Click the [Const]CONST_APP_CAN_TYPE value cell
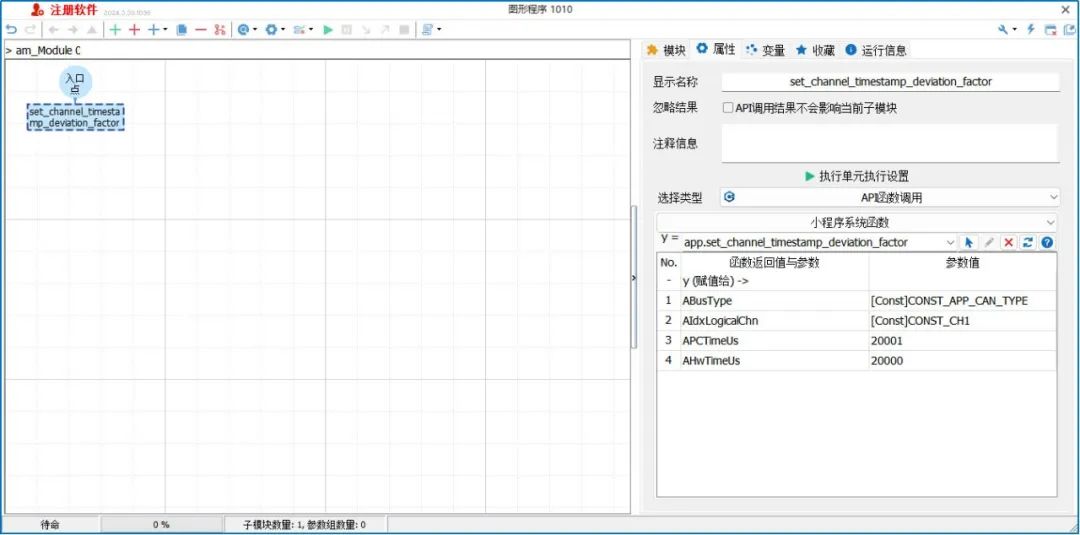 [x=962, y=301]
